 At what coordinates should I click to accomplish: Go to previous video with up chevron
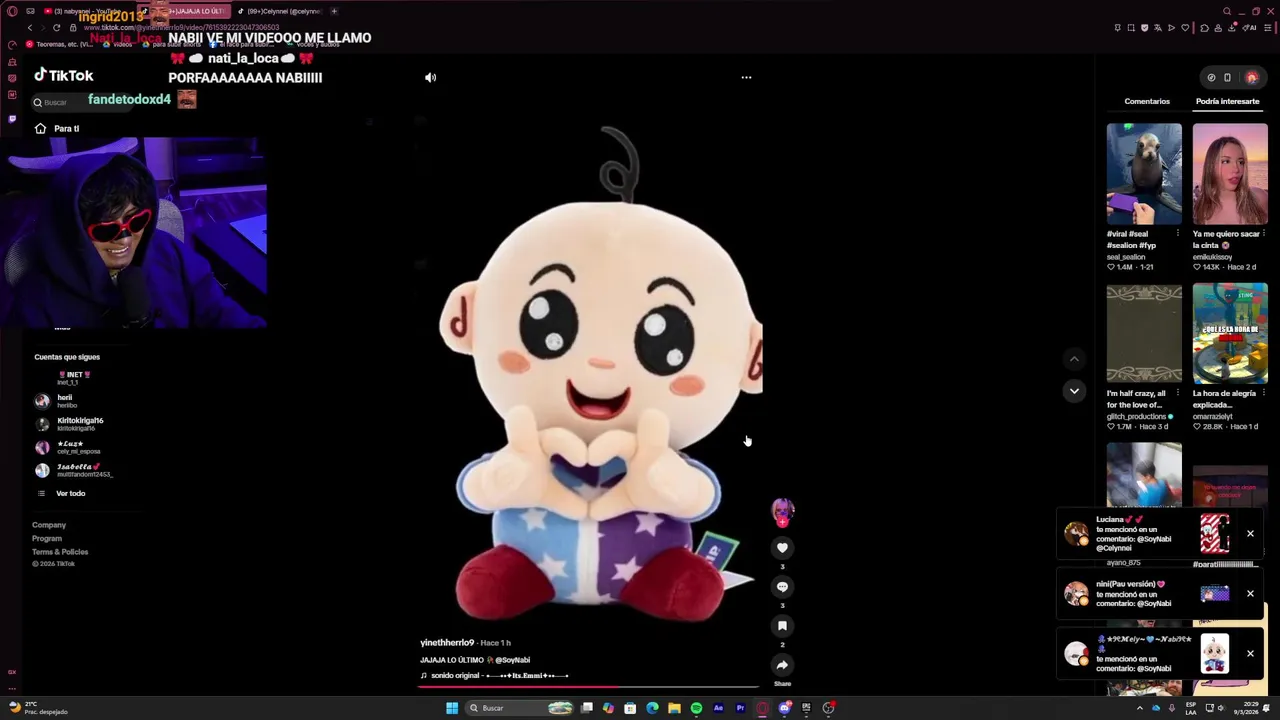coord(1074,359)
